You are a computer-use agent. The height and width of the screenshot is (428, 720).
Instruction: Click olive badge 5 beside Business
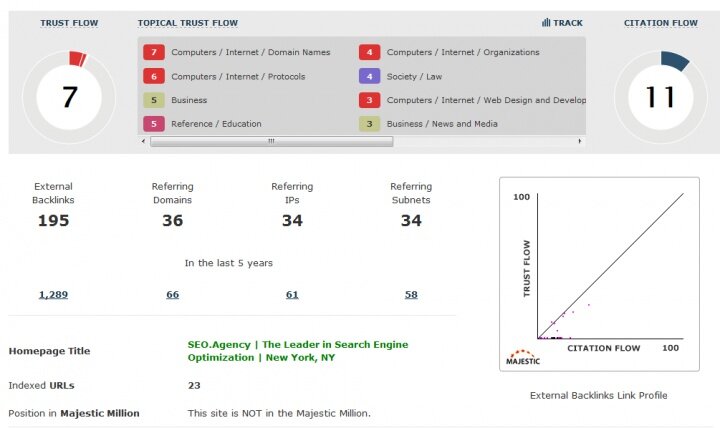coord(154,100)
